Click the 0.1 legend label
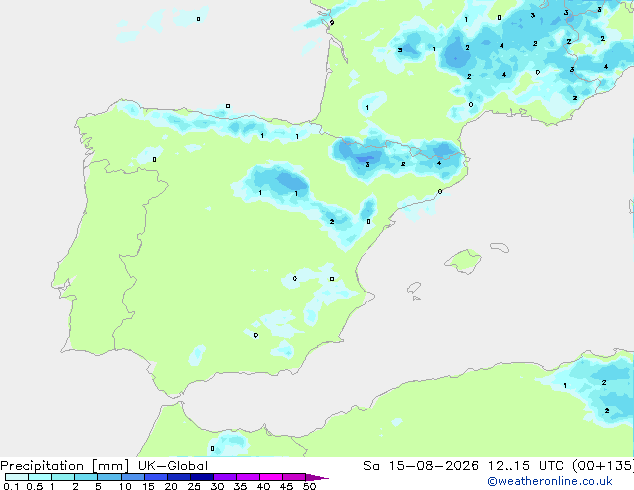Image resolution: width=634 pixels, height=490 pixels. [x=11, y=486]
